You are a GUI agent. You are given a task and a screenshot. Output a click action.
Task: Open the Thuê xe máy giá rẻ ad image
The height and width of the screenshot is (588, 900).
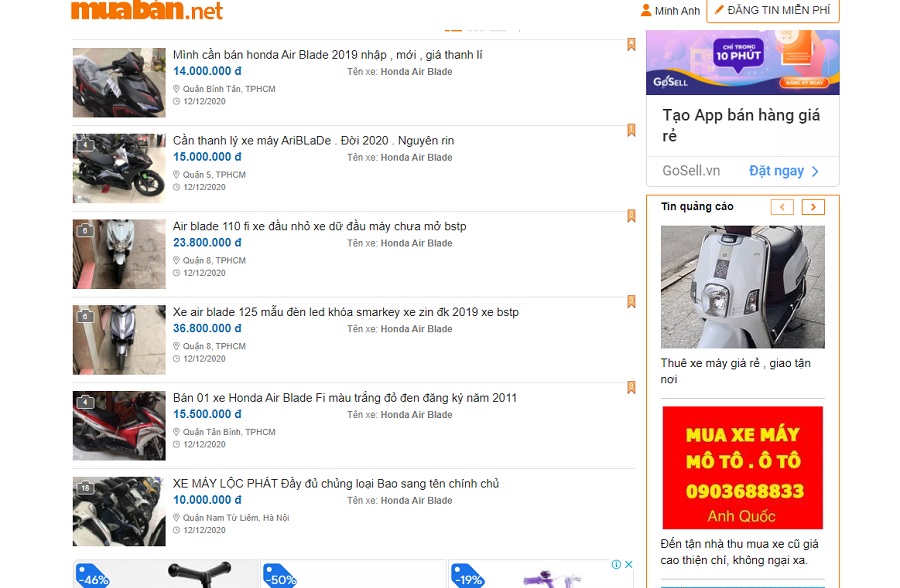pos(743,287)
